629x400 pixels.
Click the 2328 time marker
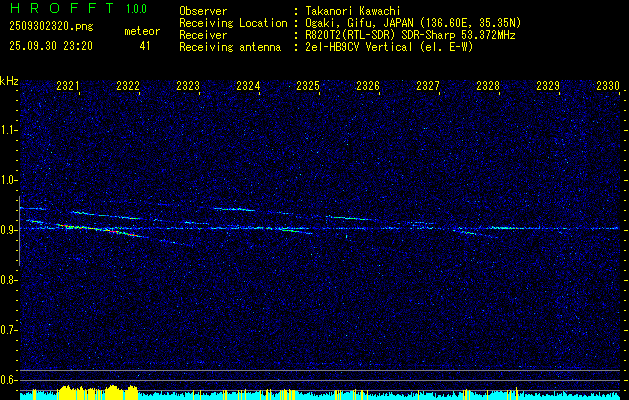click(488, 87)
